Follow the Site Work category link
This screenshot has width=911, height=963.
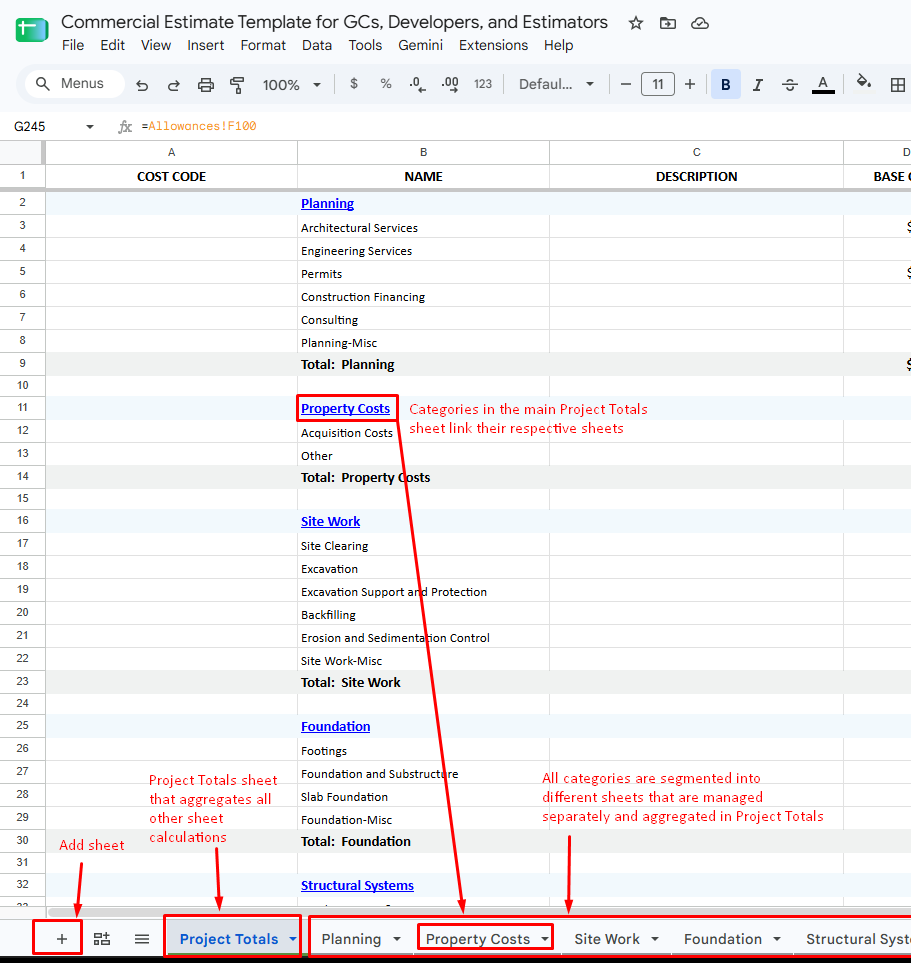330,521
